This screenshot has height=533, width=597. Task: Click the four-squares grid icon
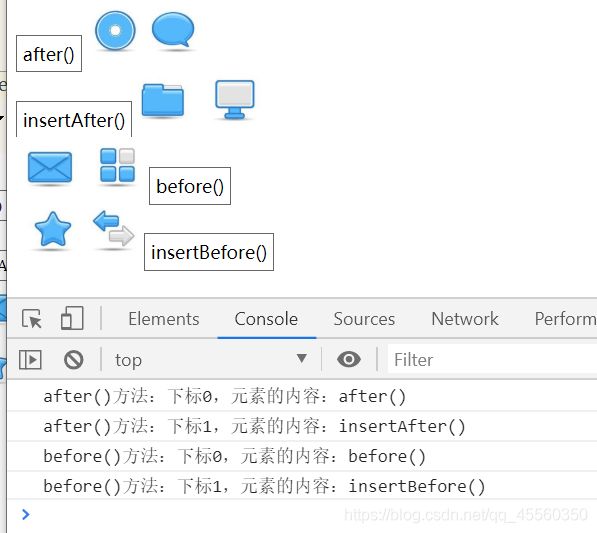[117, 165]
